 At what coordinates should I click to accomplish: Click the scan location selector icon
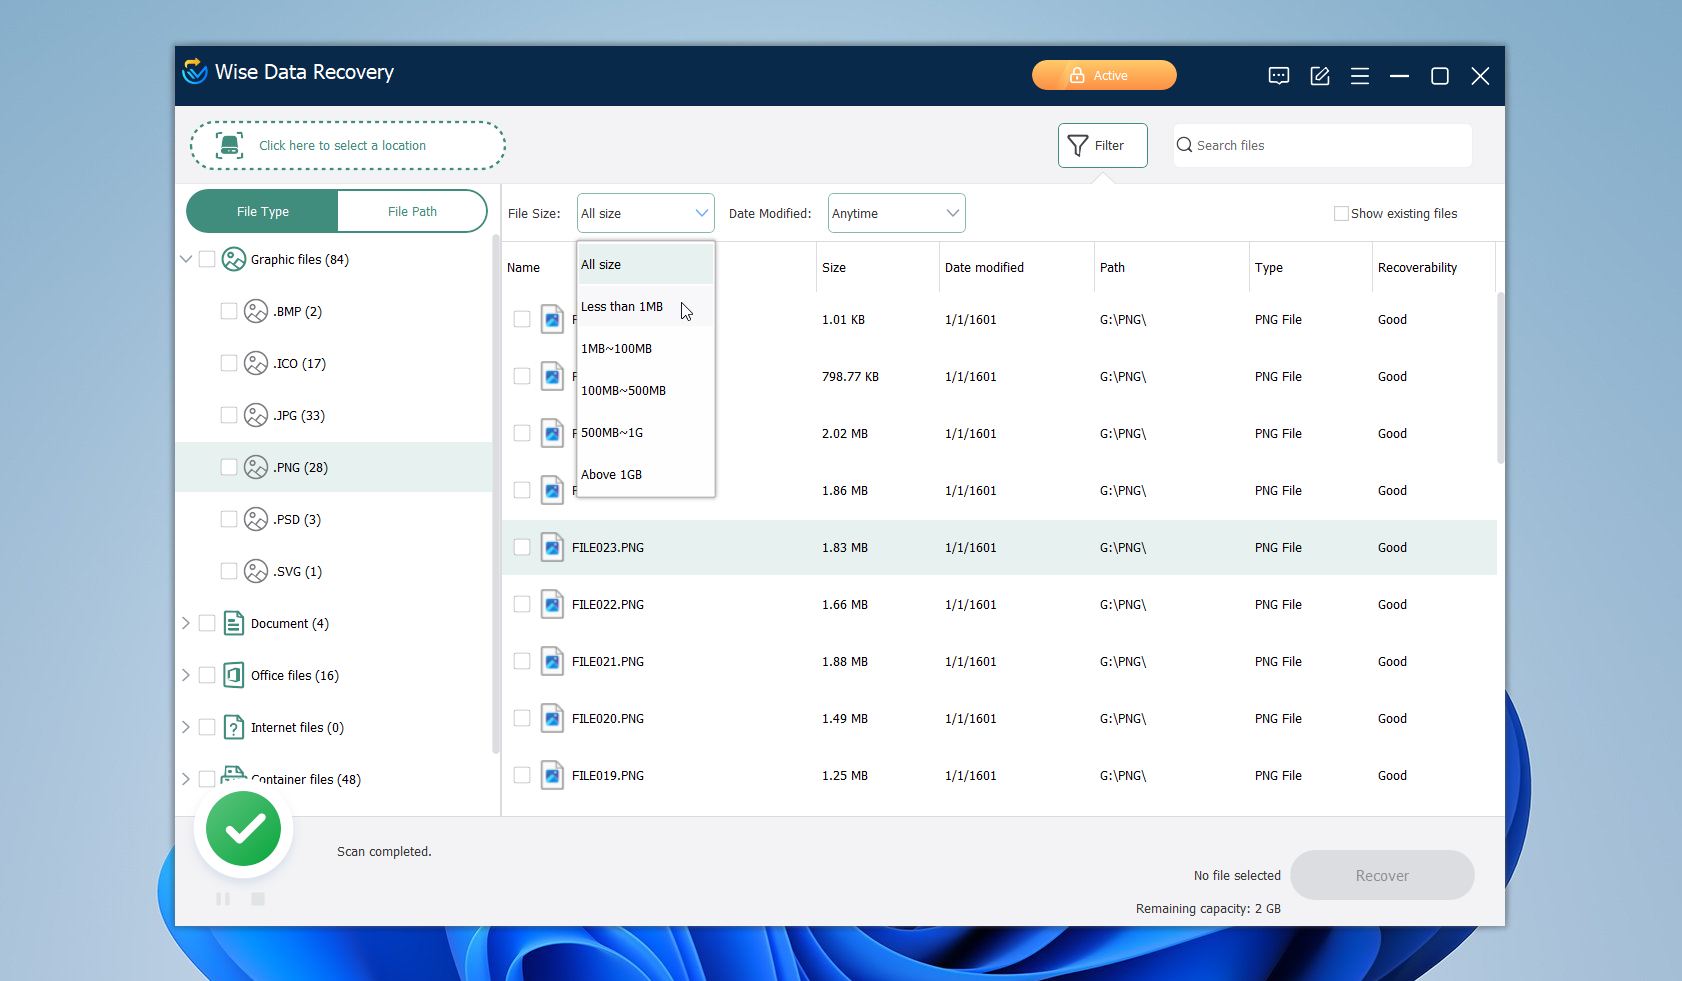click(230, 145)
